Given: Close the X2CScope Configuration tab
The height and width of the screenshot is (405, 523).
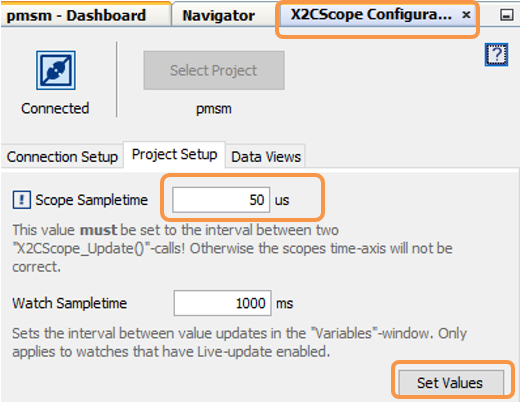Looking at the screenshot, I should (466, 14).
